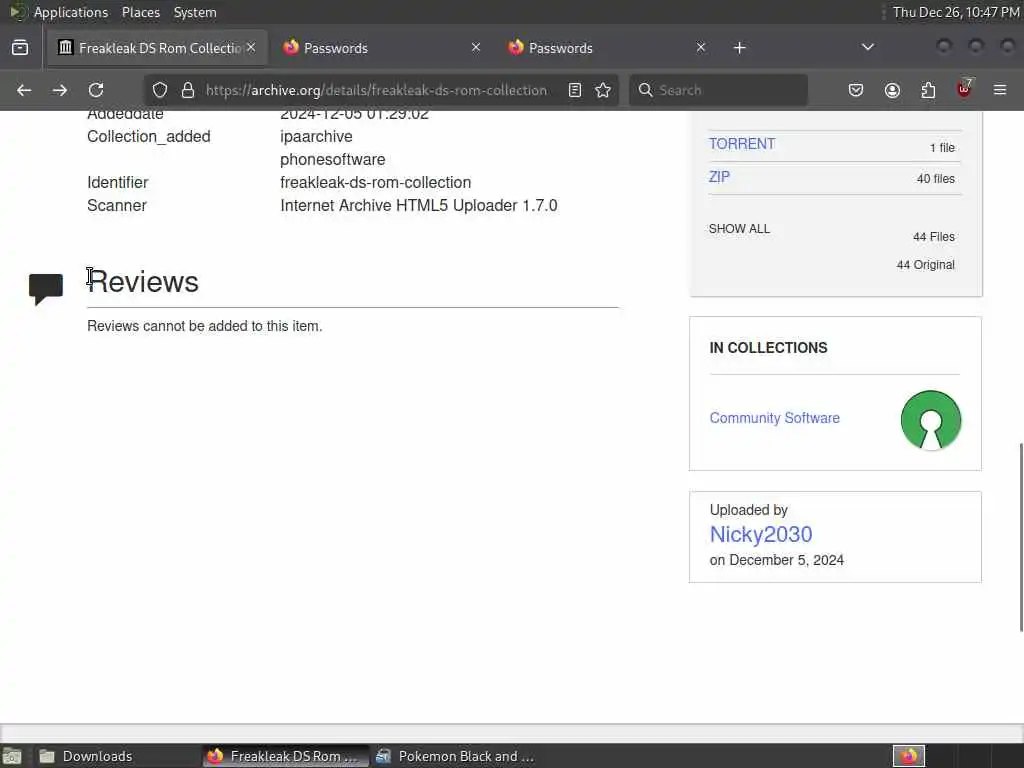This screenshot has width=1024, height=768.
Task: Click the archive.org URL address bar
Action: [376, 90]
